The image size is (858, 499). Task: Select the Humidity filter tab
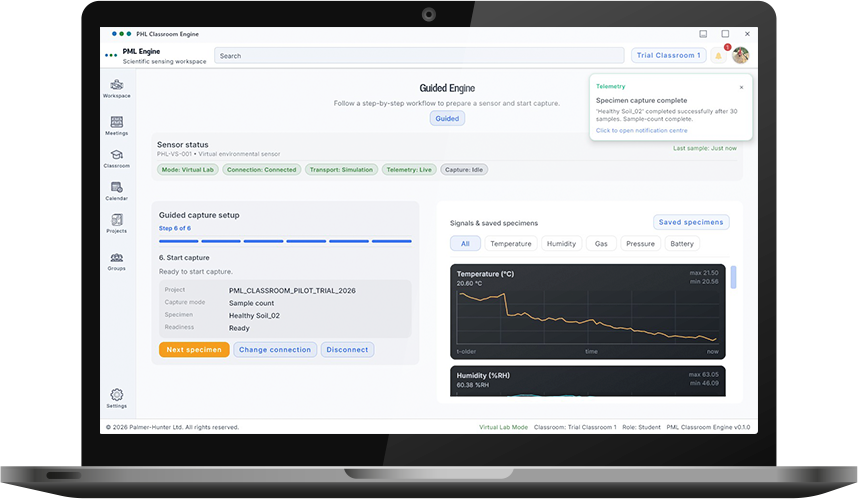pos(561,243)
